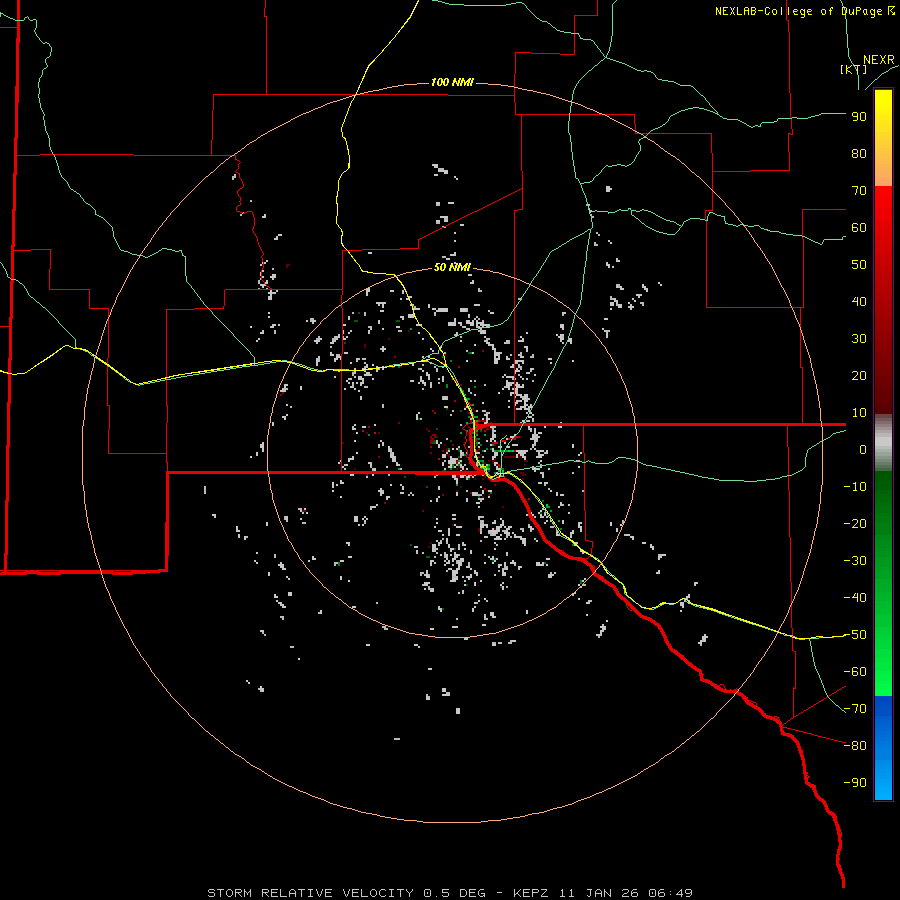Click the -10 value on velocity scale
Screen dimensions: 900x900
point(855,487)
